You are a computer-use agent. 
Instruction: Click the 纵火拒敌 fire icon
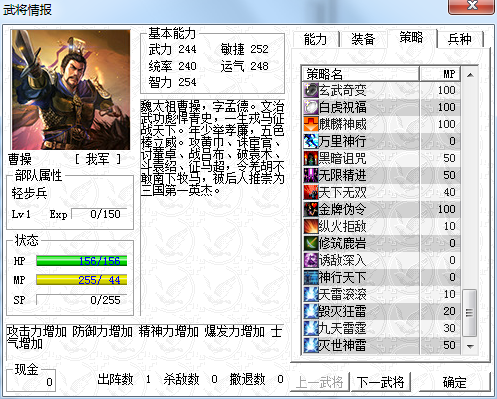pyautogui.click(x=311, y=226)
